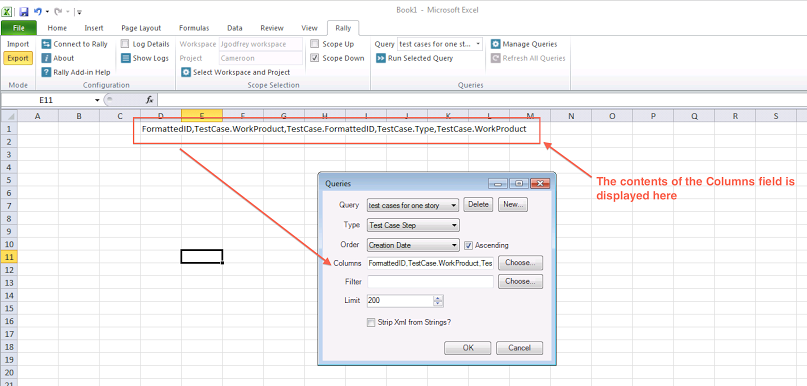
Task: Select Import mode in the ribbon
Action: pos(18,44)
